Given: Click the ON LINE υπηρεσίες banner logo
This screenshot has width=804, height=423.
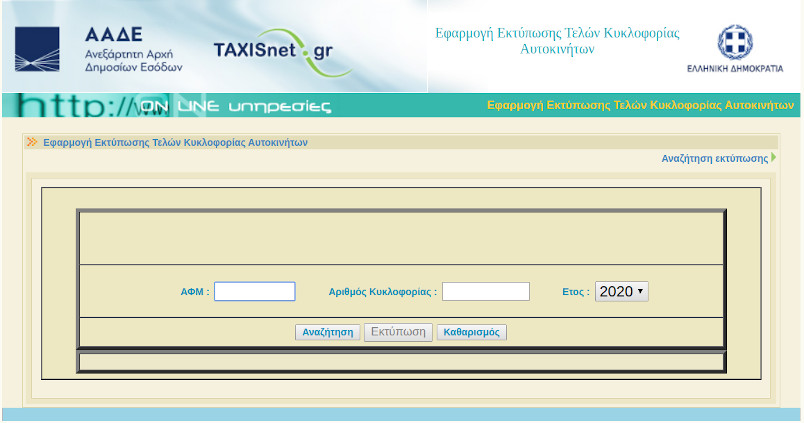Looking at the screenshot, I should pos(235,106).
